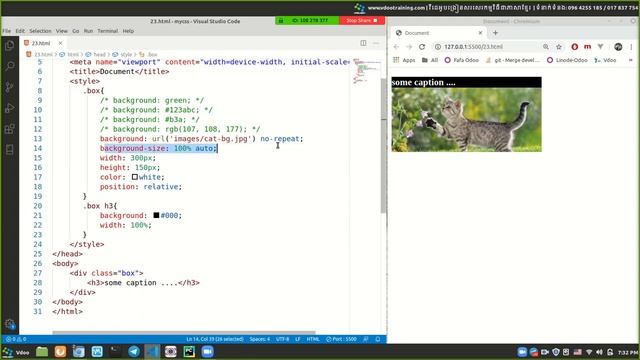This screenshot has height=360, width=640.
Task: Click the Chromium profile avatar
Action: pyautogui.click(x=618, y=47)
